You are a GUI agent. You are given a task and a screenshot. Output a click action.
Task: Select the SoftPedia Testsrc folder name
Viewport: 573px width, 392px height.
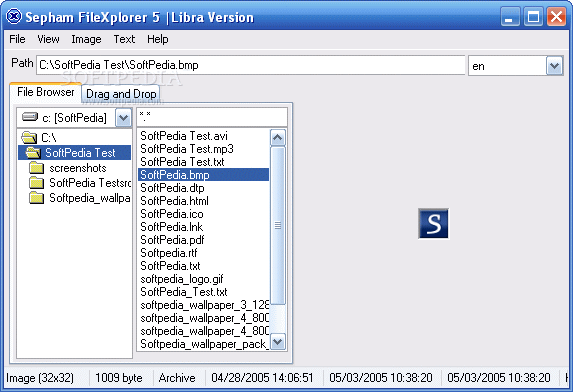(90, 183)
